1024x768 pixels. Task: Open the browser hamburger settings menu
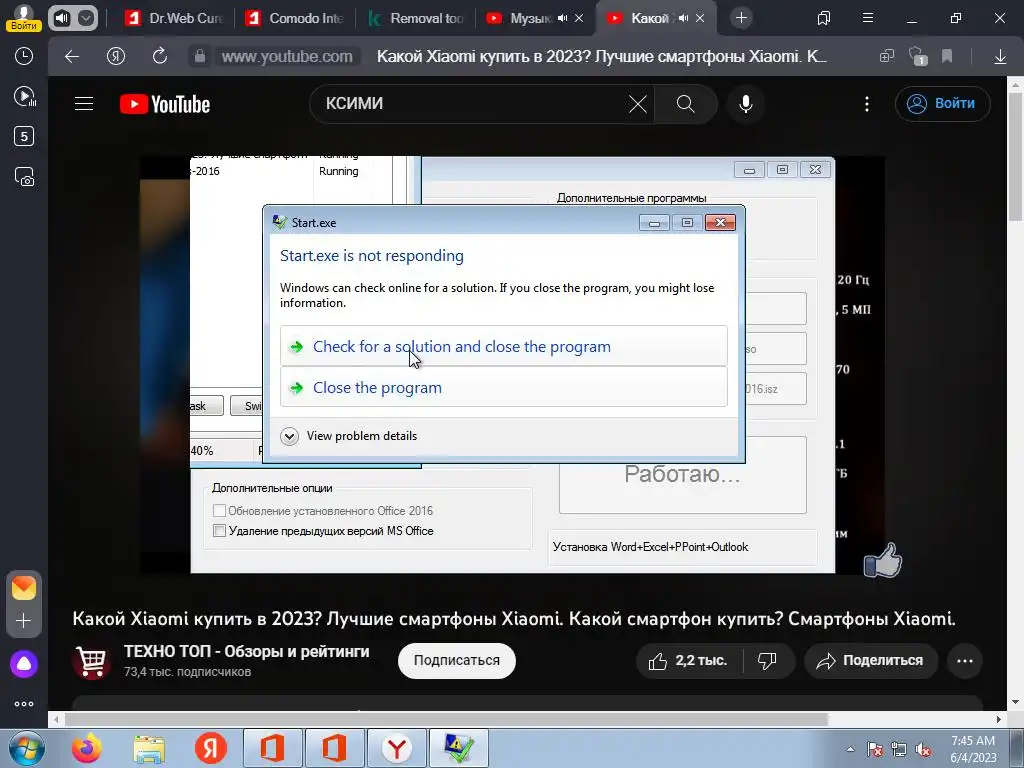coord(868,18)
